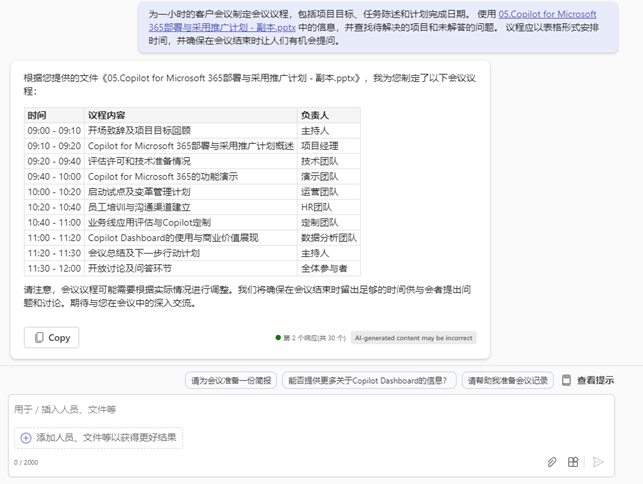Image resolution: width=643 pixels, height=484 pixels.
Task: Click the cell 运营团队
Action: (x=329, y=192)
